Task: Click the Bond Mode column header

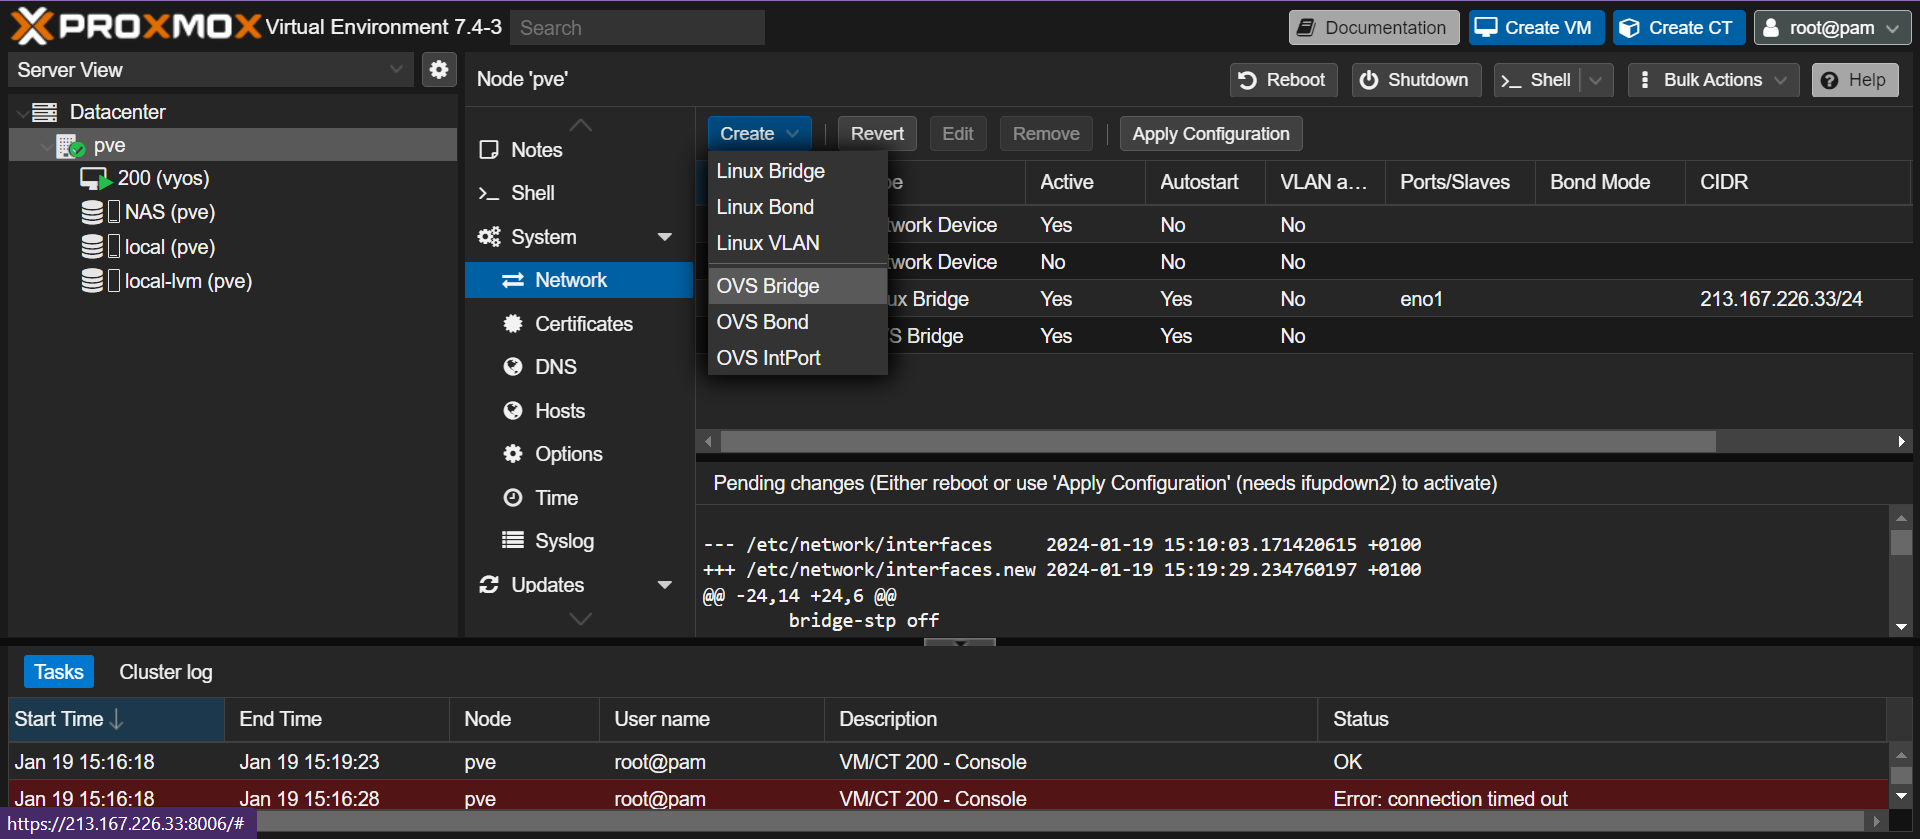Action: coord(1609,182)
